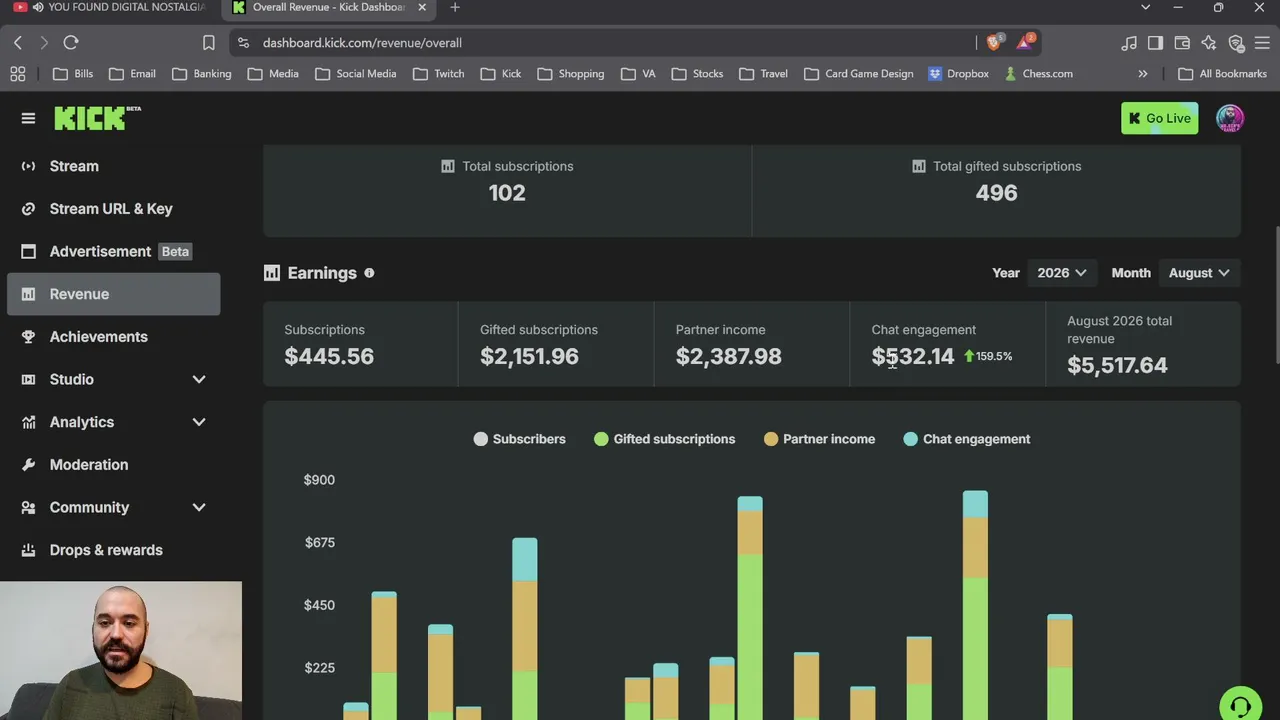Open the support chat headset icon
This screenshot has width=1280, height=720.
pos(1240,705)
